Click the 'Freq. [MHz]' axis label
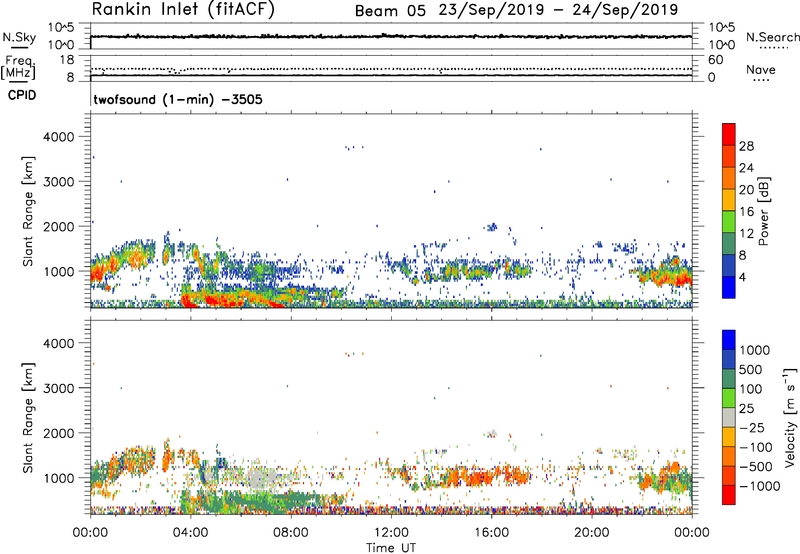 point(18,67)
